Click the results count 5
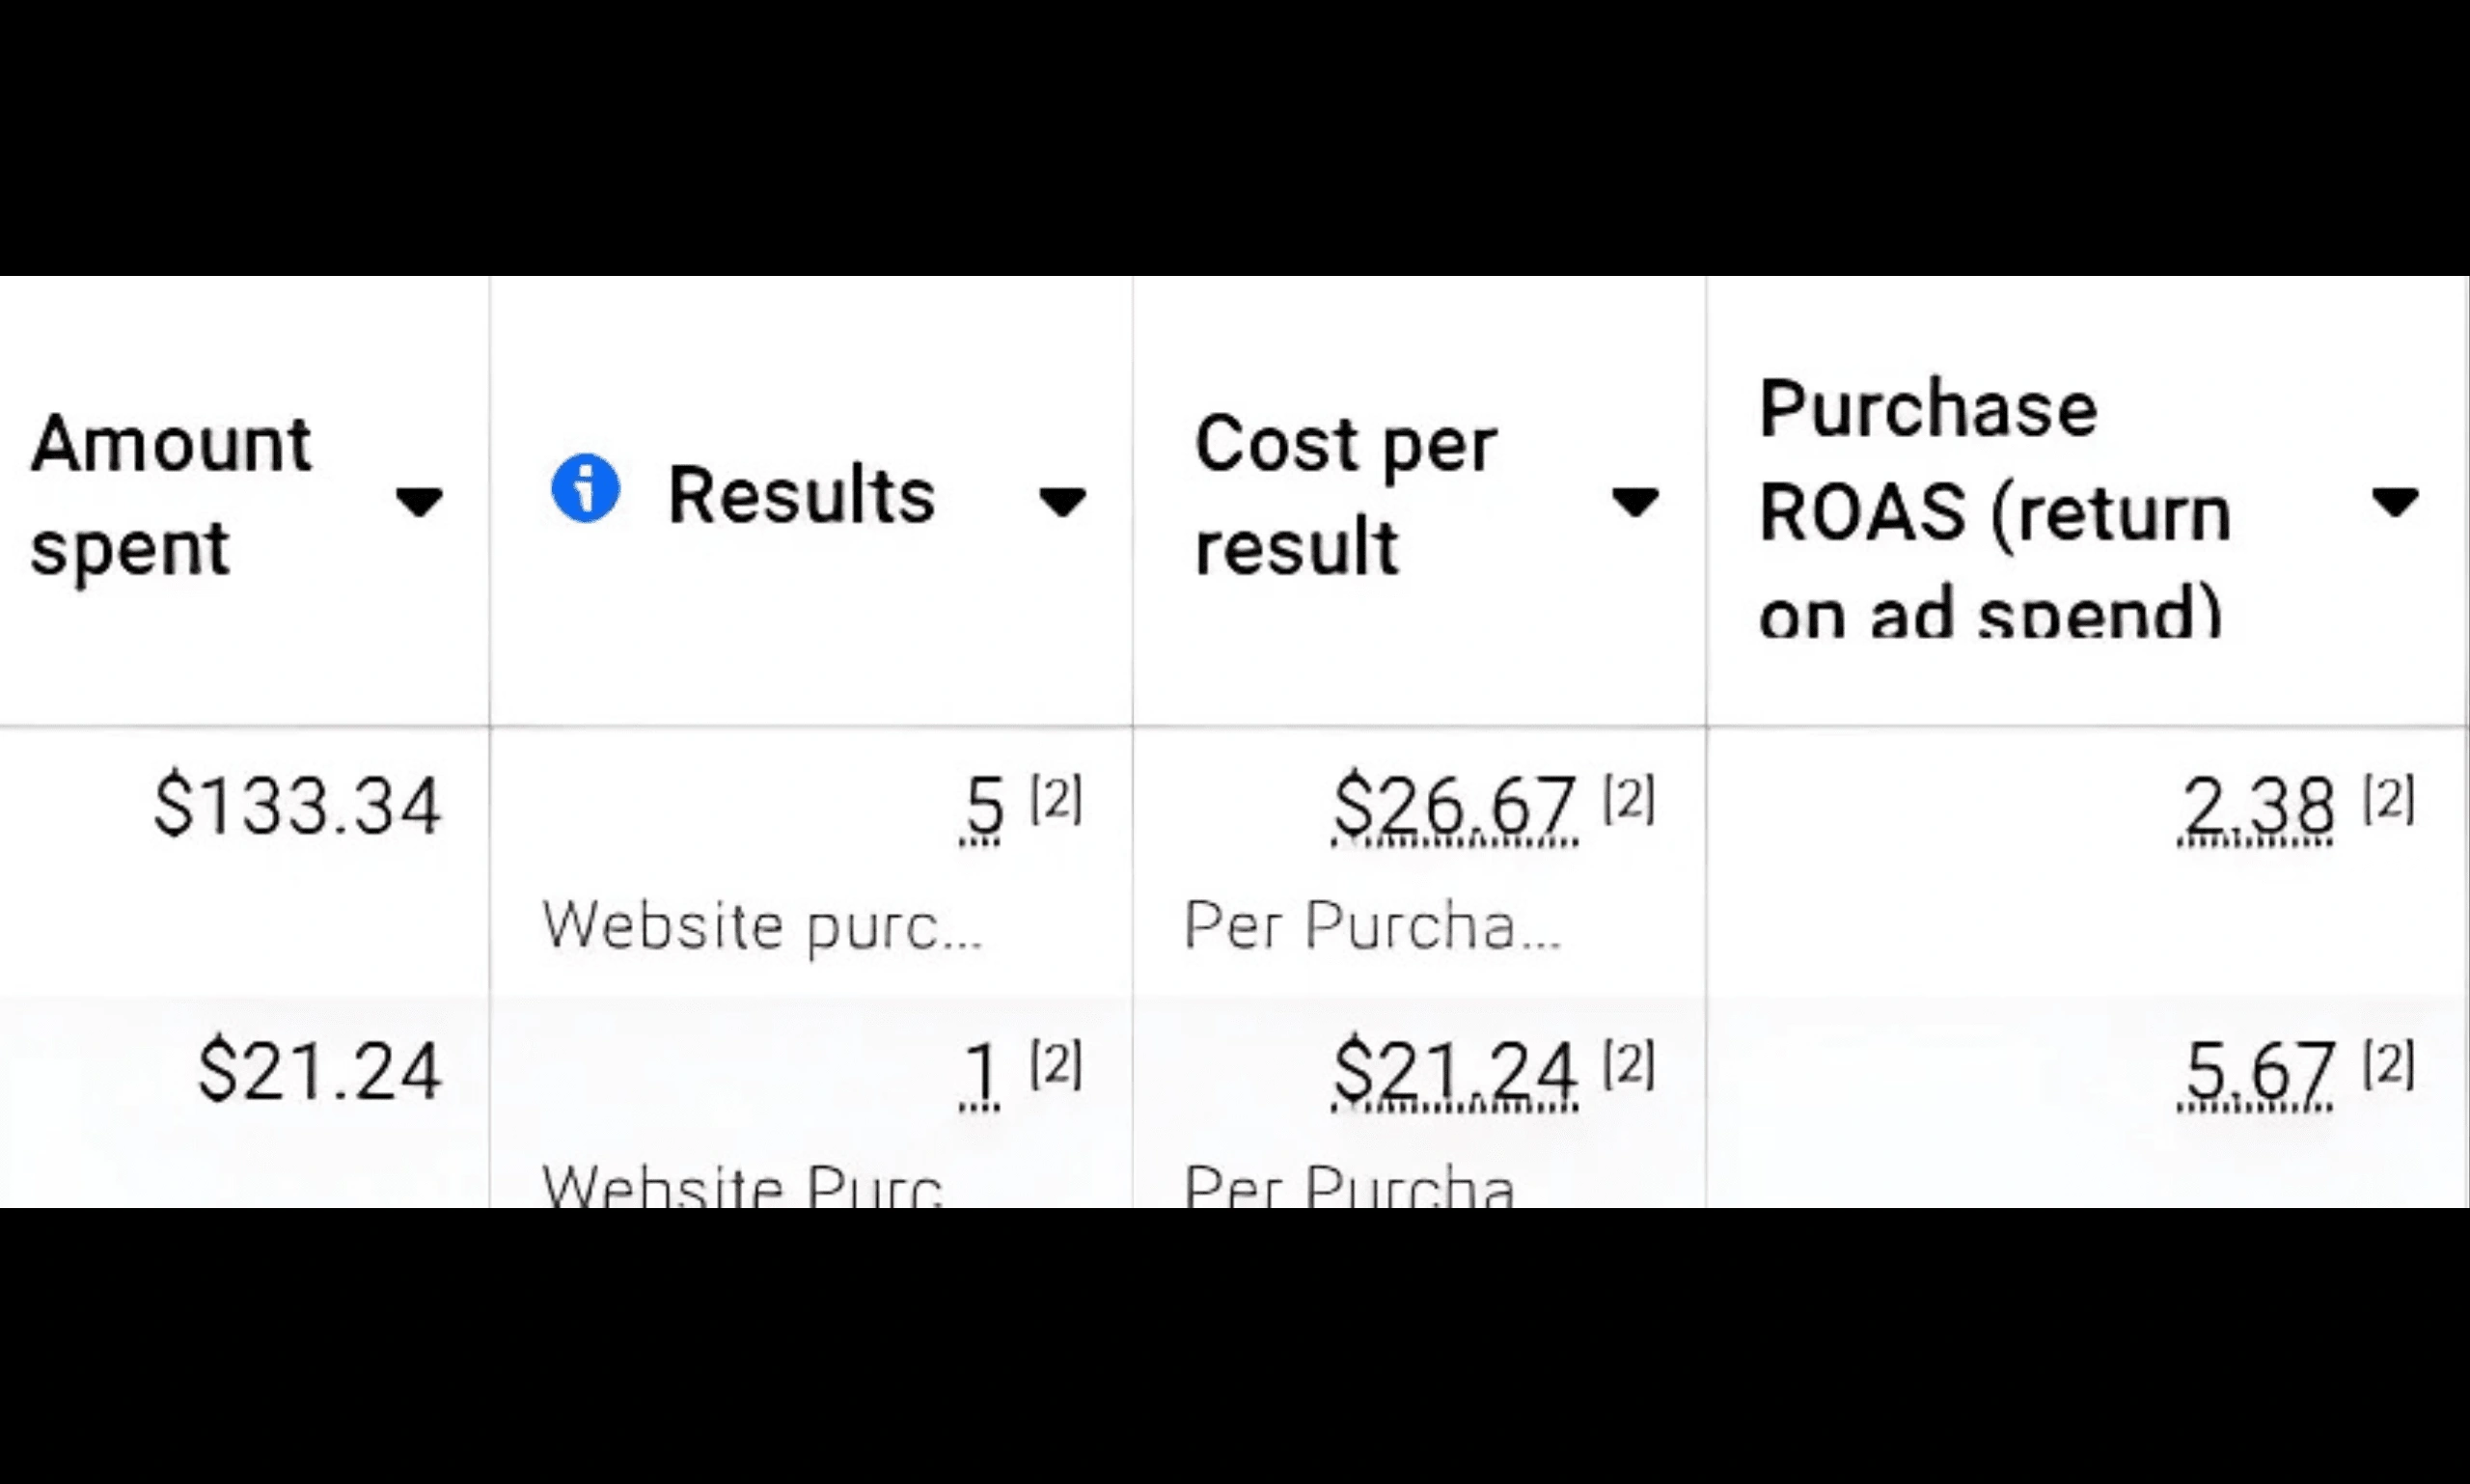 click(983, 806)
